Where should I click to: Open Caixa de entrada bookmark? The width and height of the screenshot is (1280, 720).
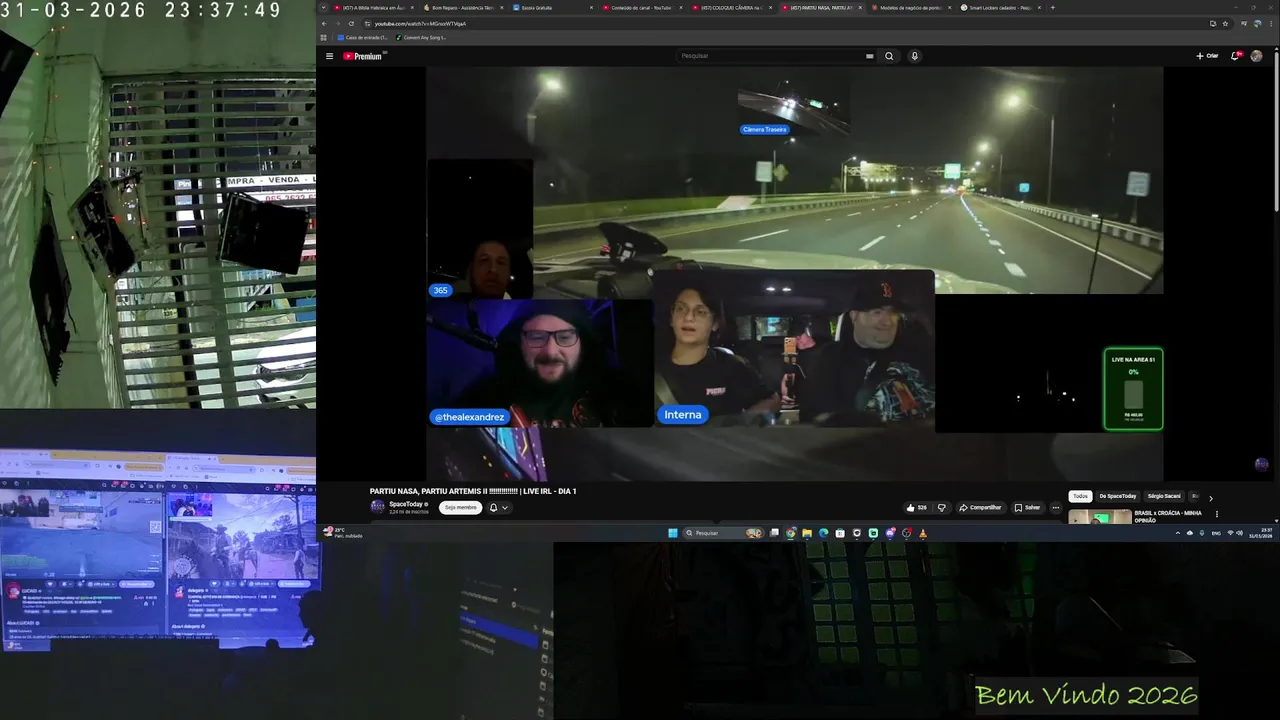(x=363, y=37)
